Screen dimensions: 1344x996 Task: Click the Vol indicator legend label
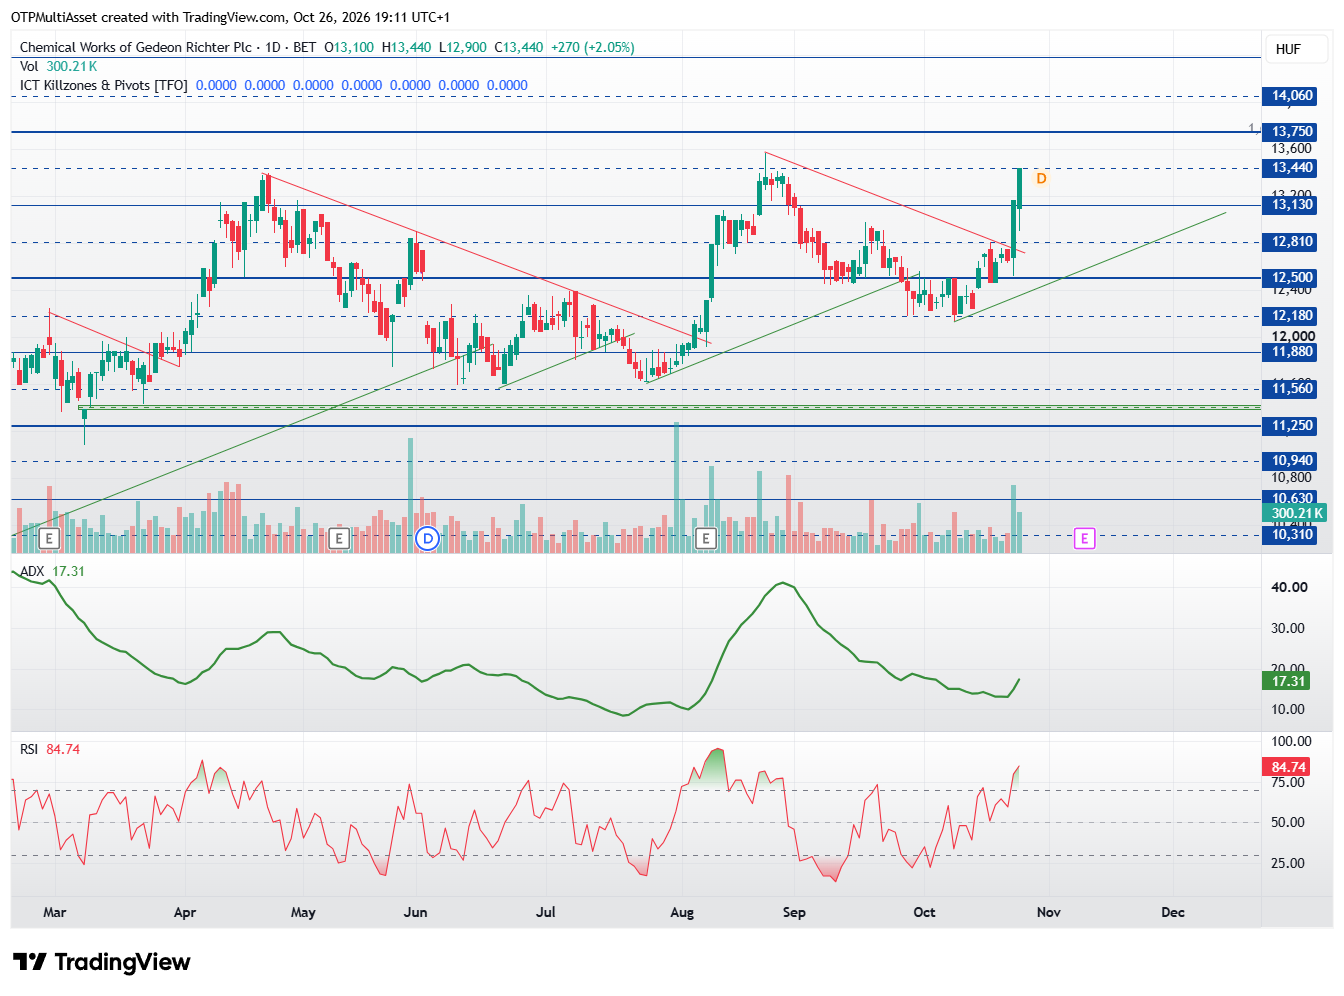pos(29,66)
